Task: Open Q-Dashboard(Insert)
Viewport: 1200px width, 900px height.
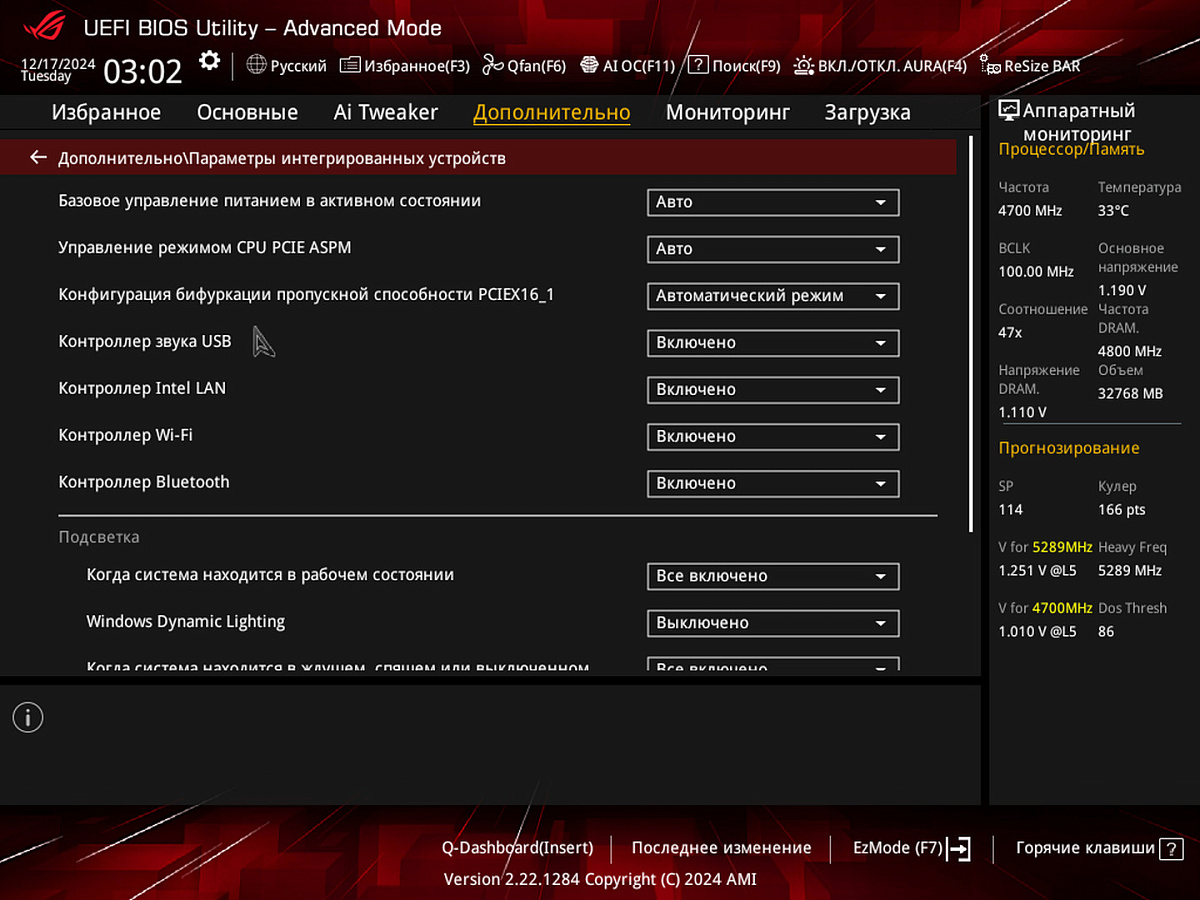Action: 518,848
